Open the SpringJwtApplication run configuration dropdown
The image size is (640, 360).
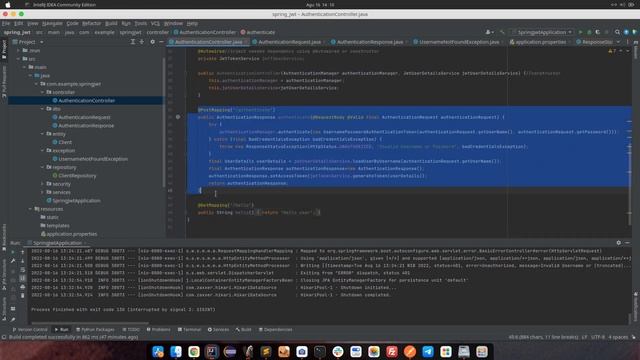tap(544, 32)
